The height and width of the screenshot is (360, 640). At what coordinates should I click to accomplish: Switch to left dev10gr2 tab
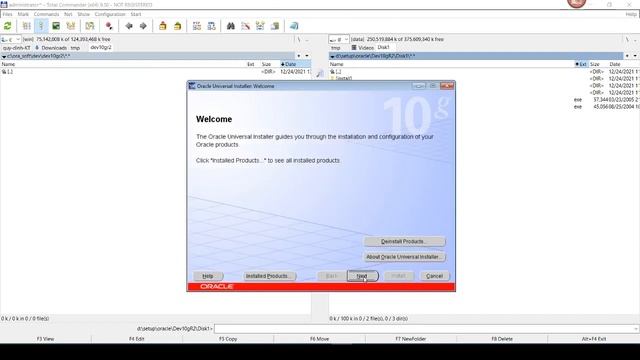coord(101,47)
